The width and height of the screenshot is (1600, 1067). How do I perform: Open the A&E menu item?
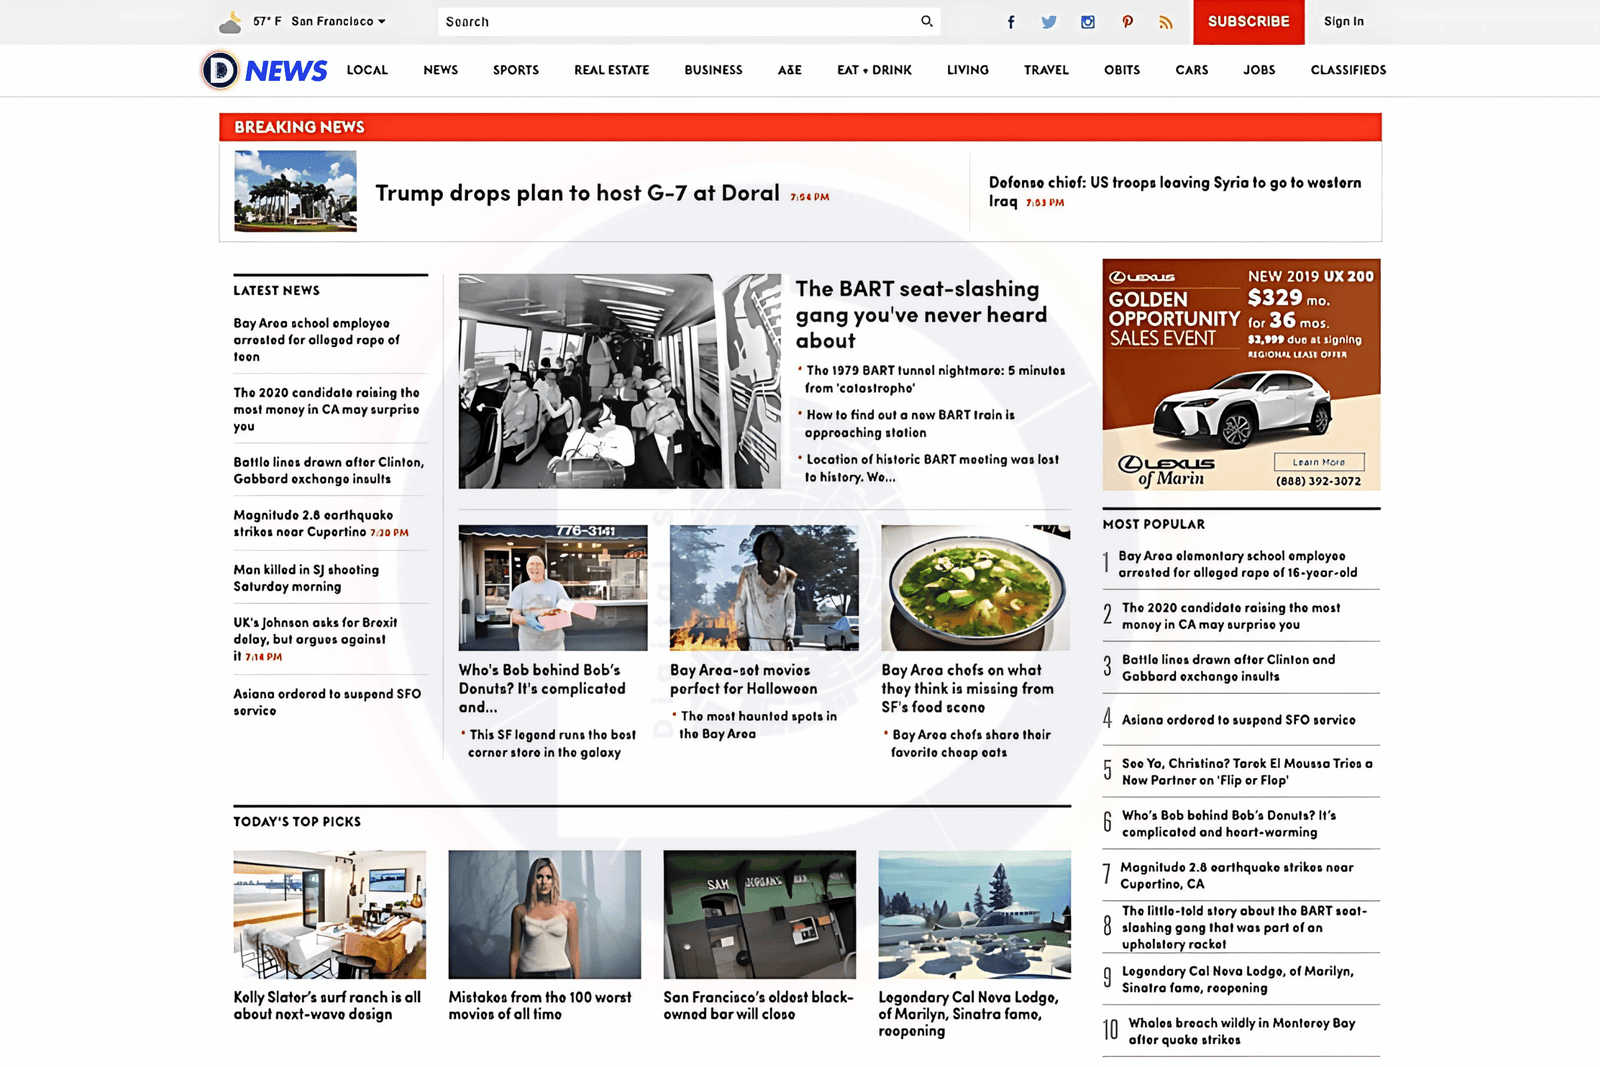[x=789, y=70]
